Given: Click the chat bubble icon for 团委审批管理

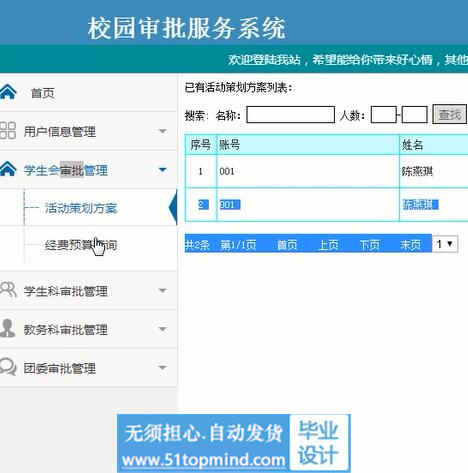Looking at the screenshot, I should click(8, 366).
